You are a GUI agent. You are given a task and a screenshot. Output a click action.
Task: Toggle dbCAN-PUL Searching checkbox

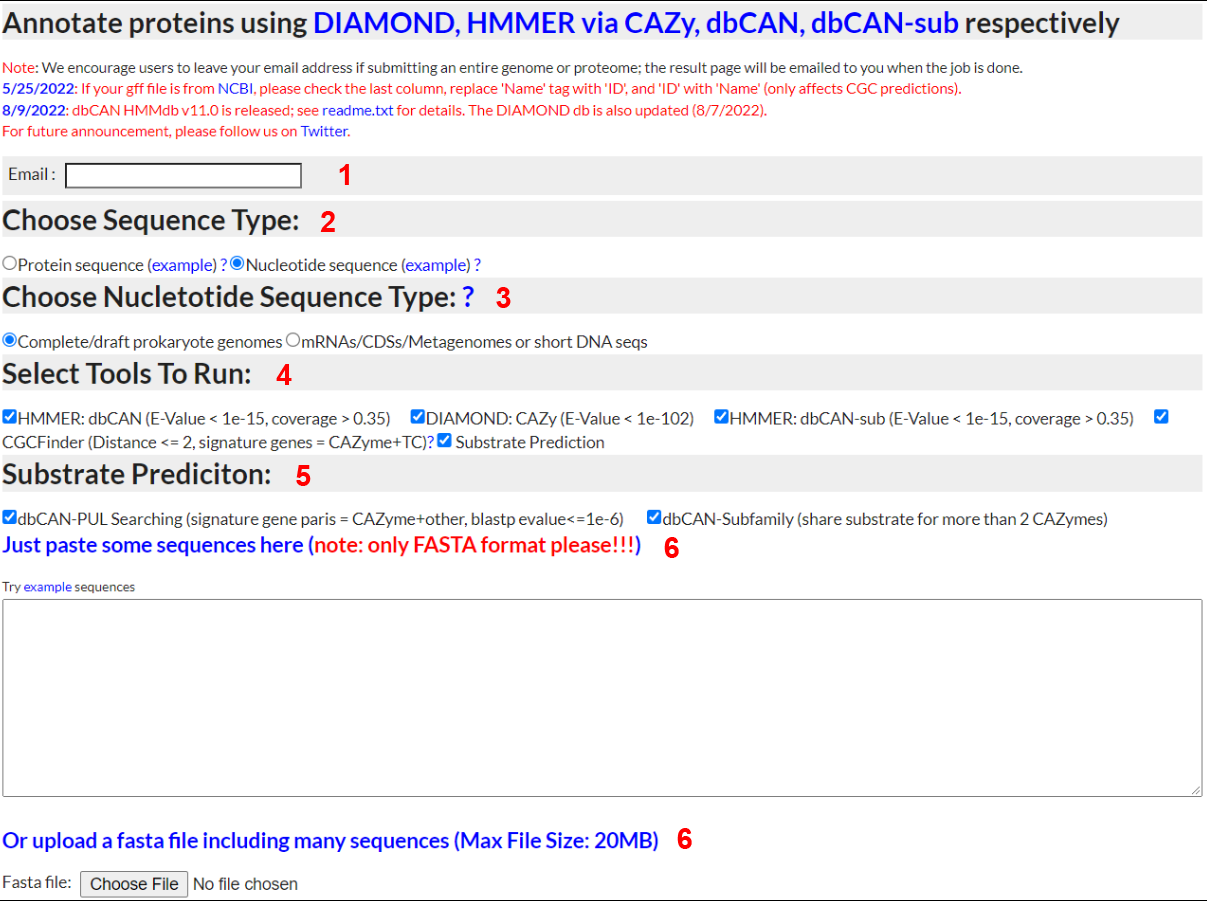pos(10,518)
